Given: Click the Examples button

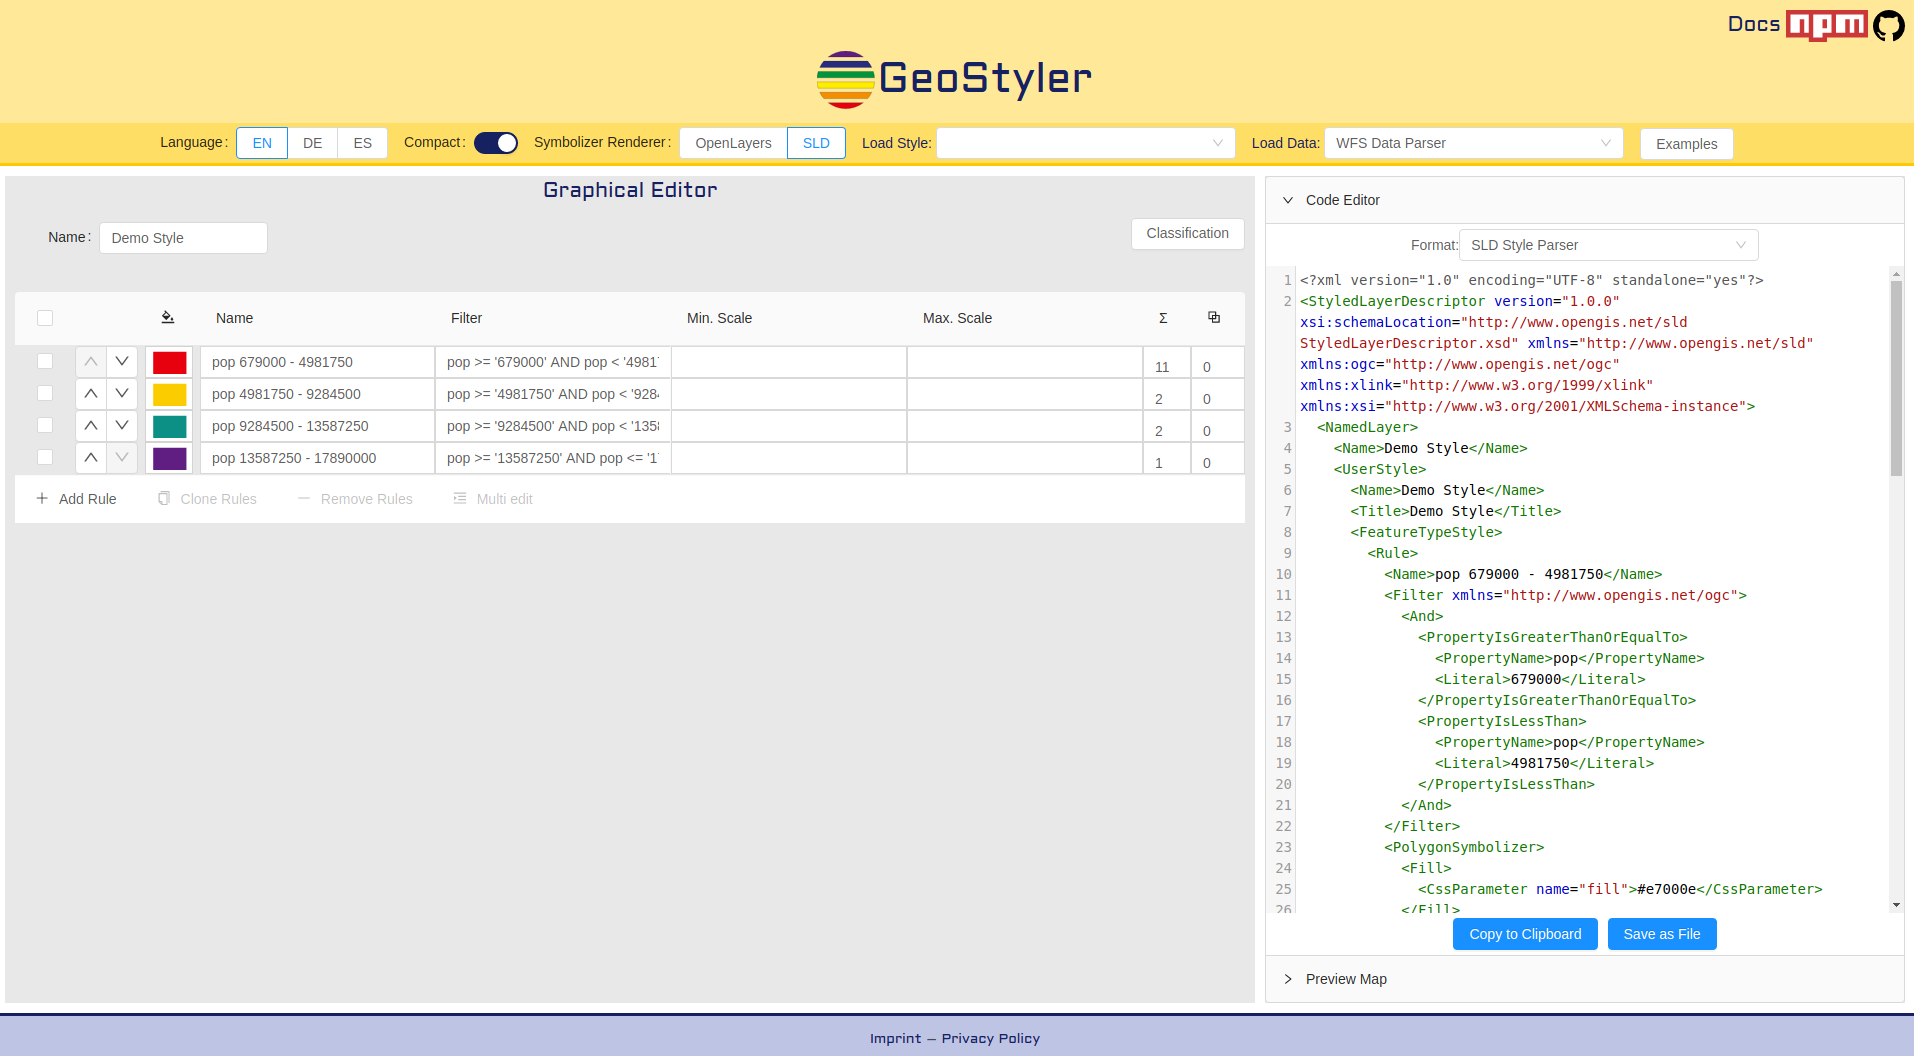Looking at the screenshot, I should click(1686, 144).
